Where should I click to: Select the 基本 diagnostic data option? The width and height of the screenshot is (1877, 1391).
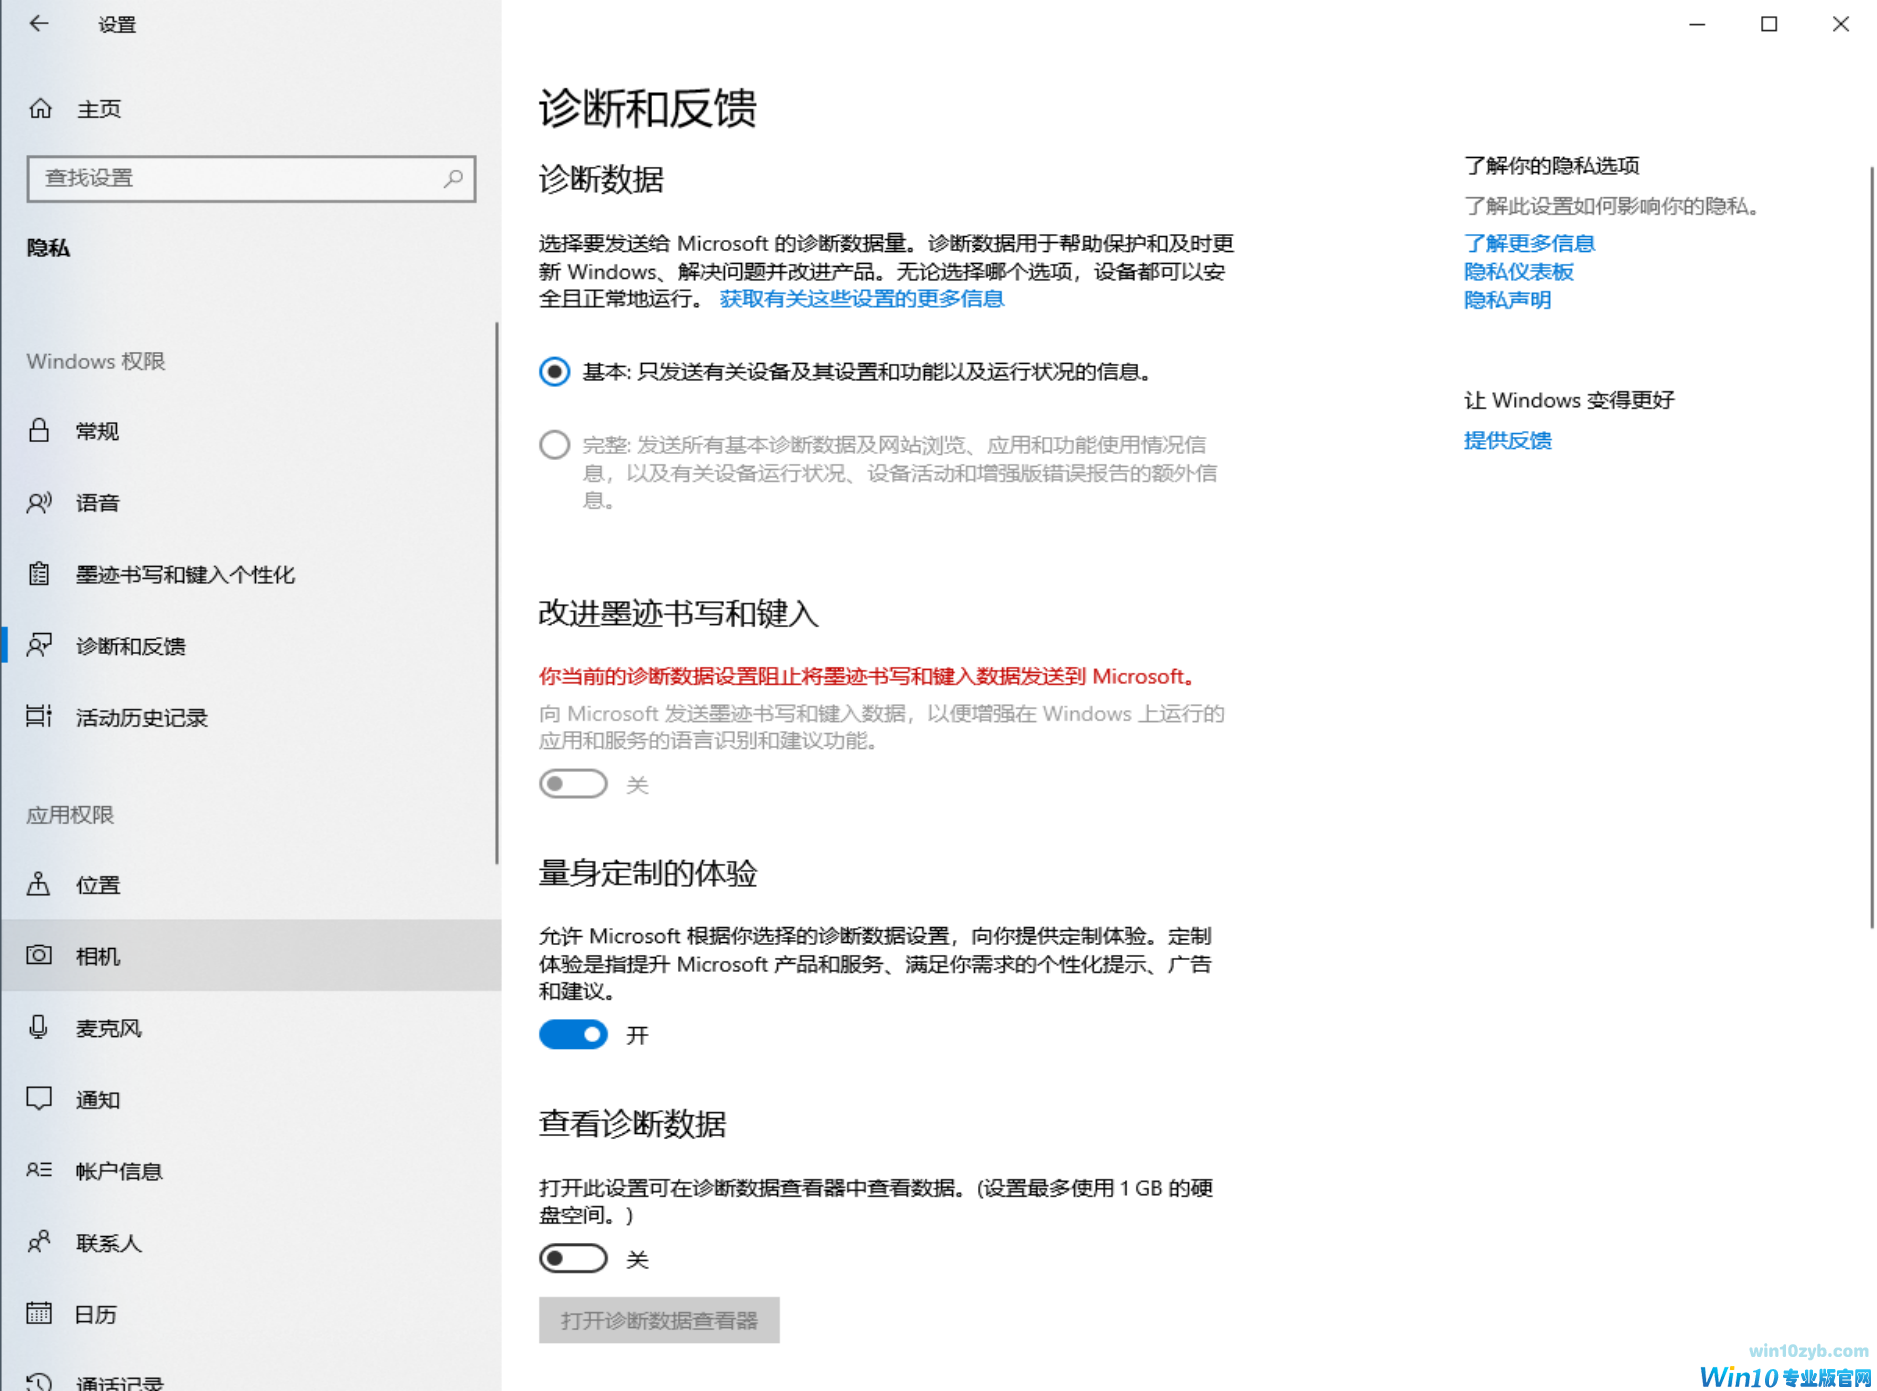point(554,371)
